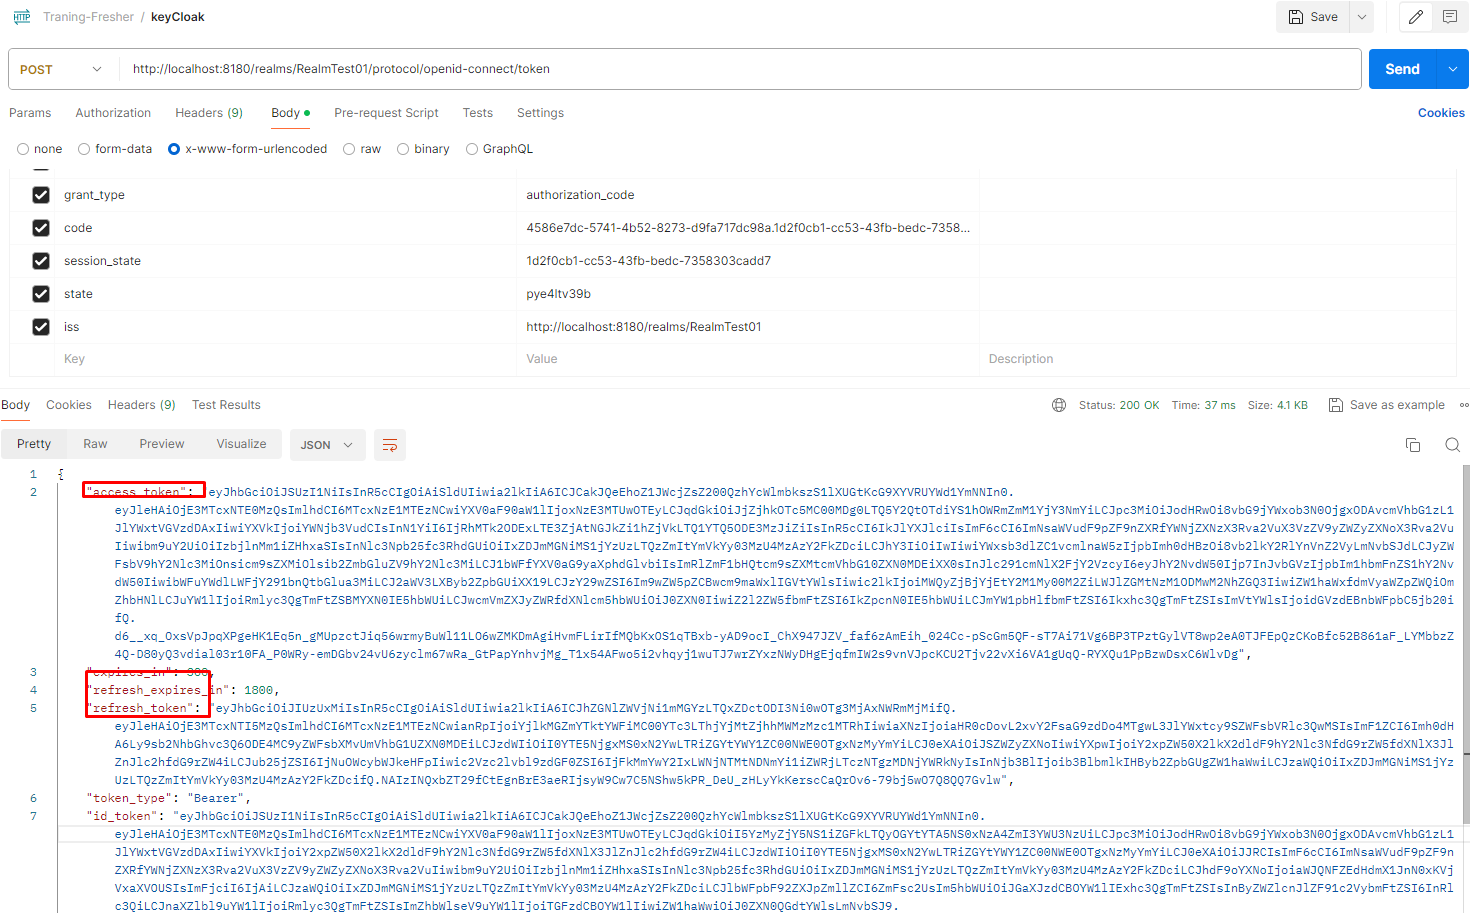The image size is (1470, 919).
Task: Click the empty Key field
Action: pos(285,359)
